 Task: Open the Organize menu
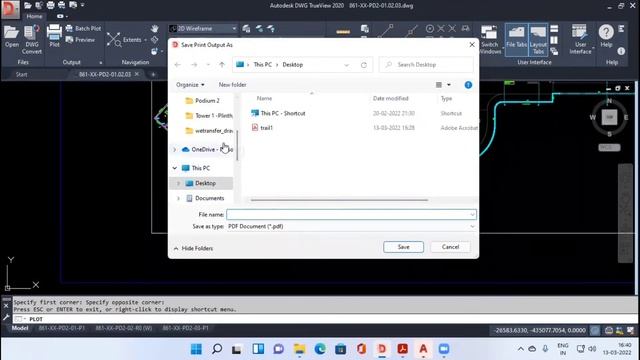pyautogui.click(x=190, y=84)
